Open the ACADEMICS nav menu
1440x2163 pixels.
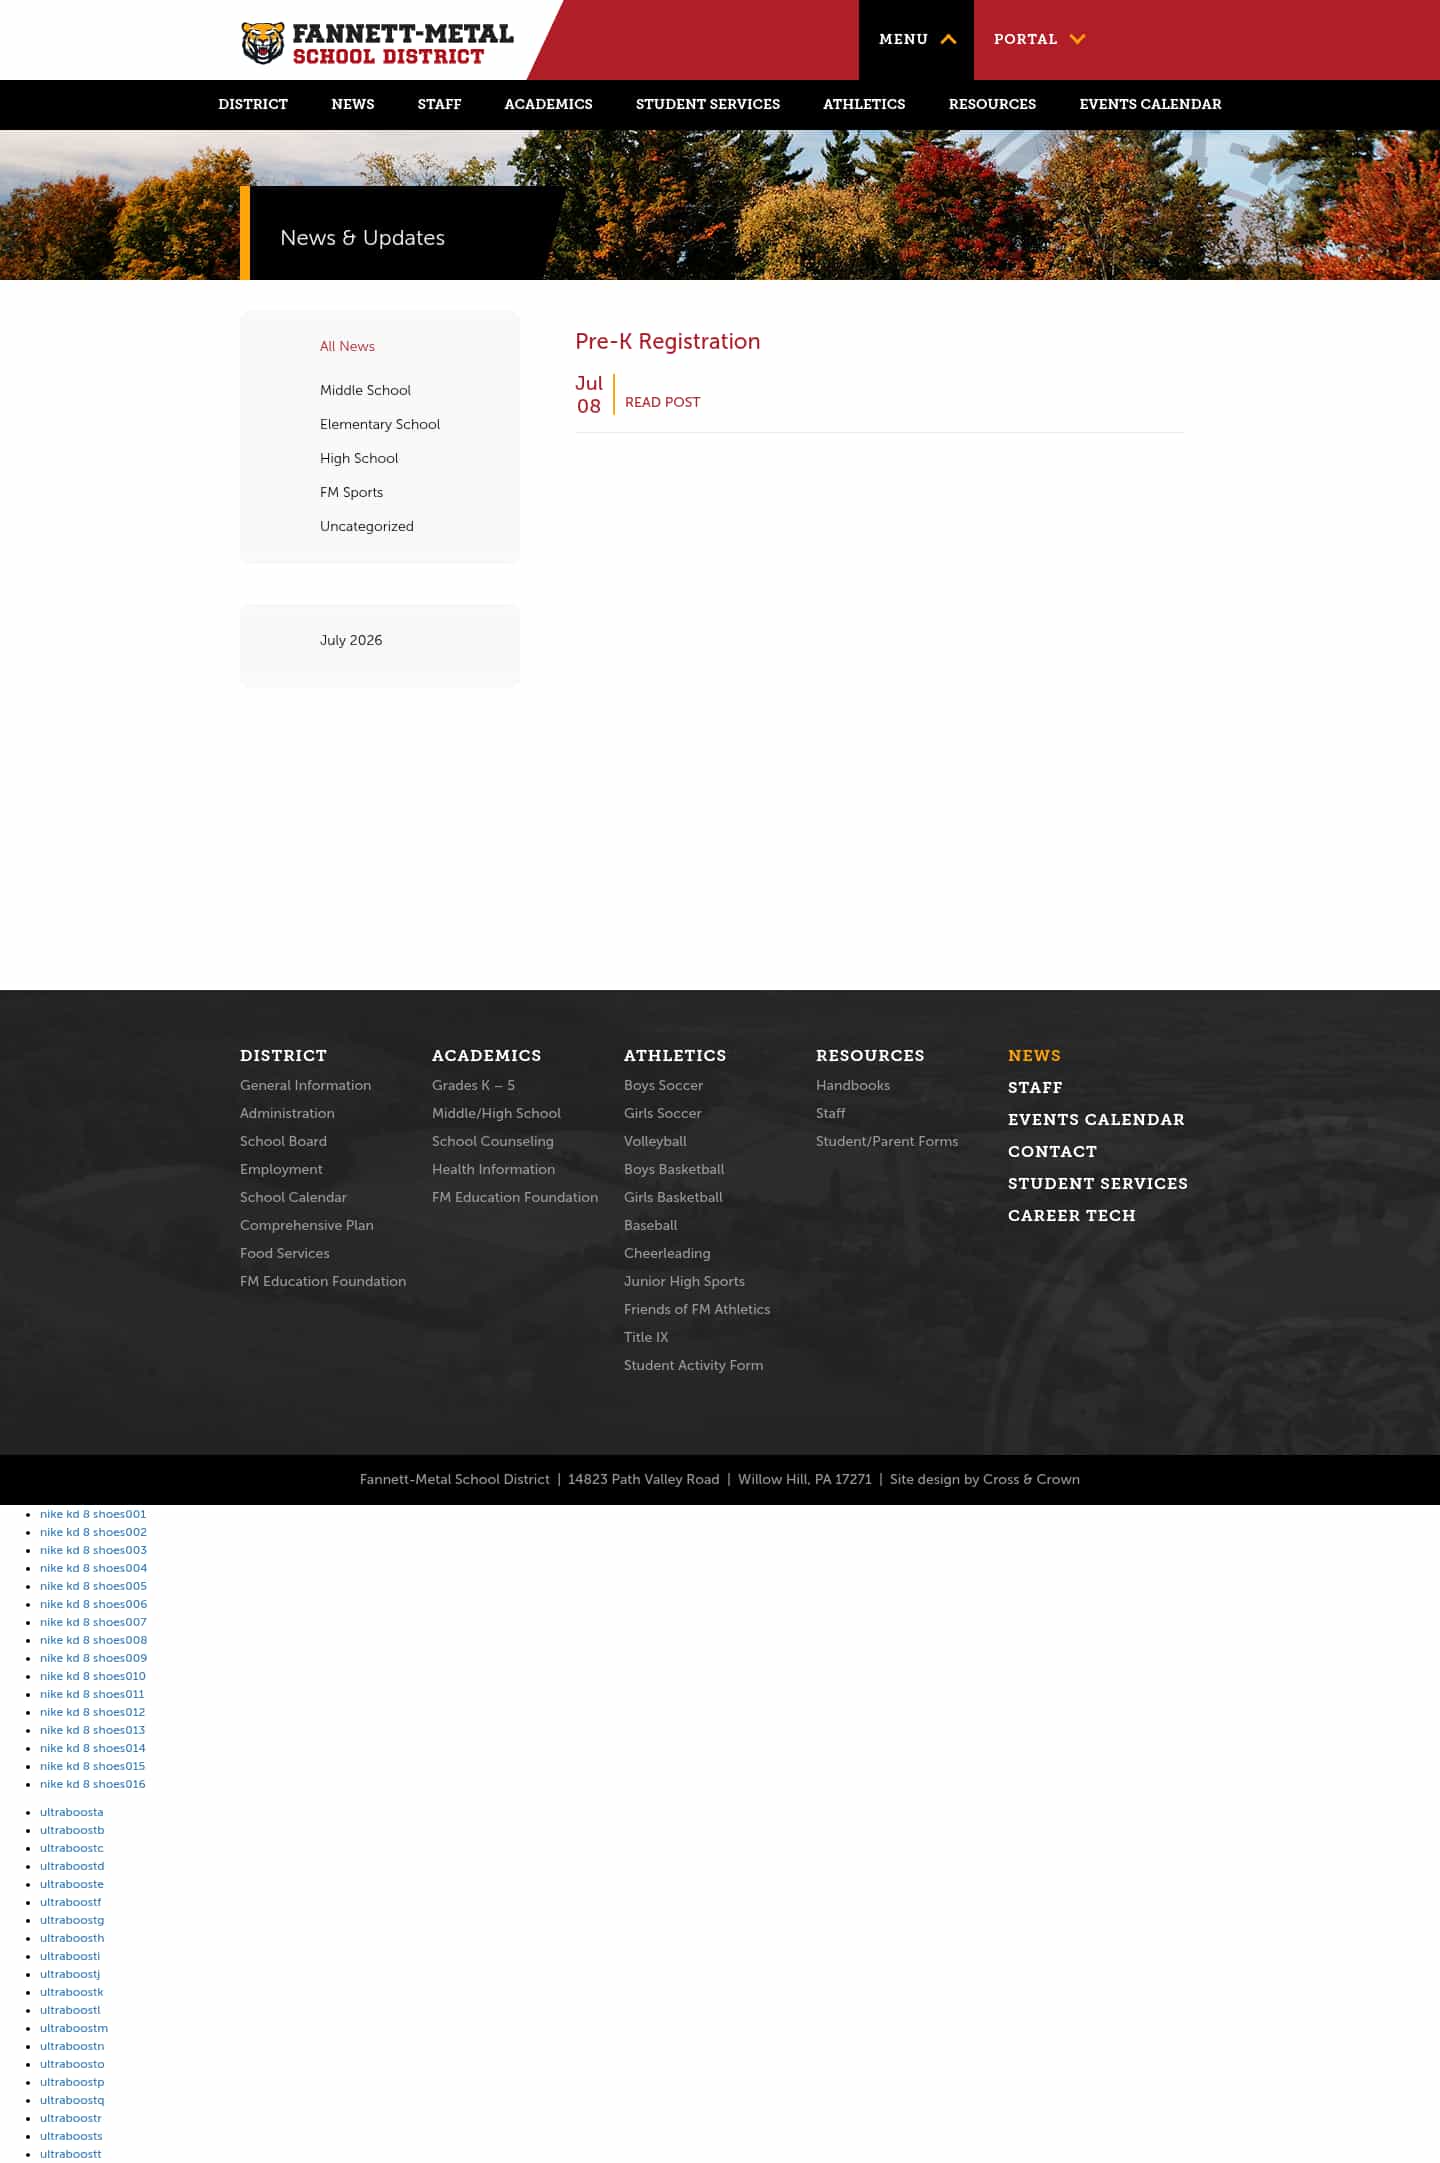548,104
